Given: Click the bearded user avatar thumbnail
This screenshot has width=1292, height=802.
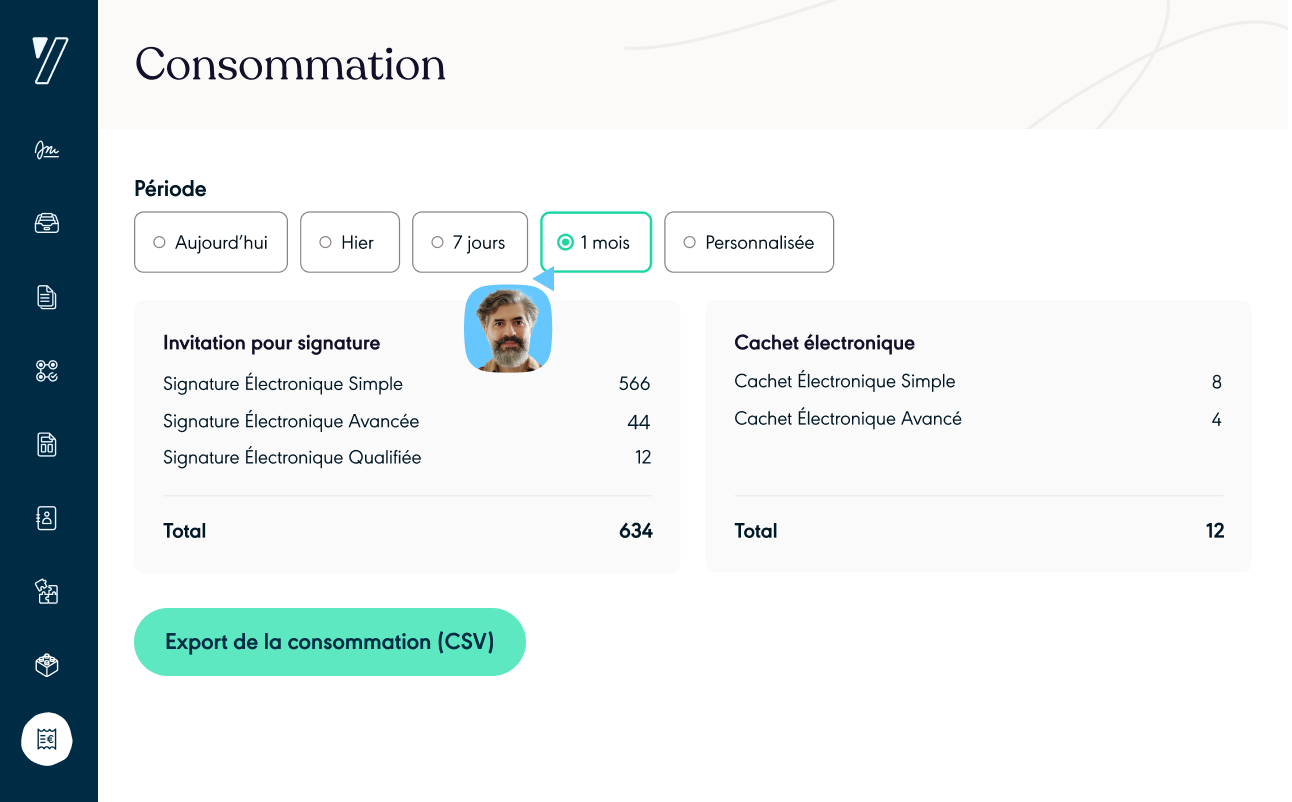Looking at the screenshot, I should point(508,329).
